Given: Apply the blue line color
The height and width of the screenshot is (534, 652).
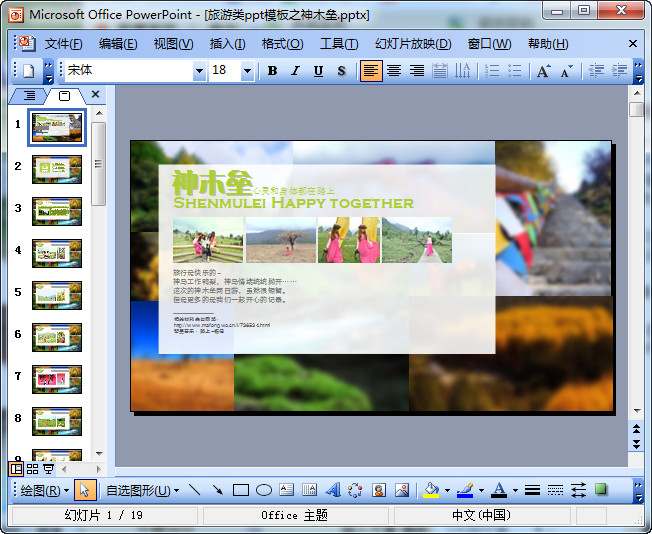Looking at the screenshot, I should coord(465,490).
